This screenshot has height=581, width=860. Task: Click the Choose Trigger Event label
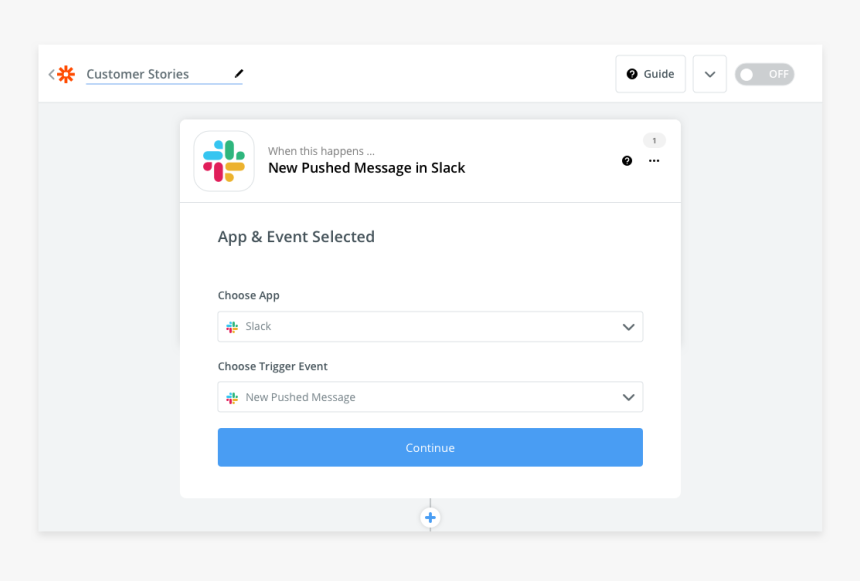(273, 366)
